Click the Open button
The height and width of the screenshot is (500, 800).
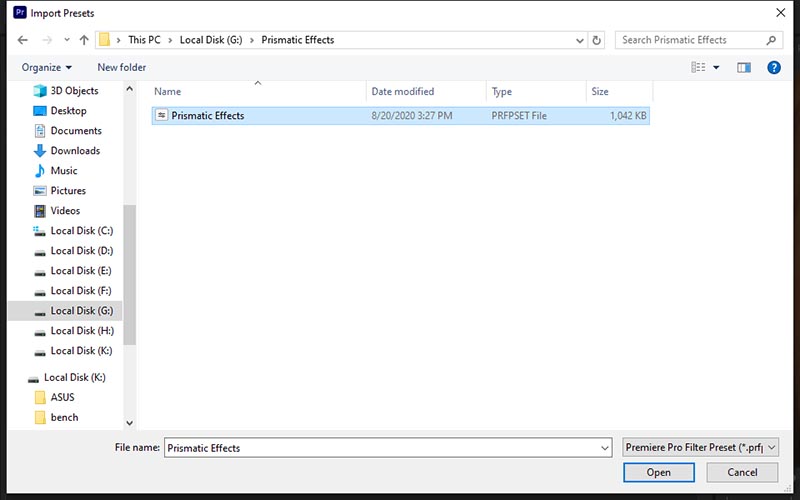pyautogui.click(x=659, y=472)
